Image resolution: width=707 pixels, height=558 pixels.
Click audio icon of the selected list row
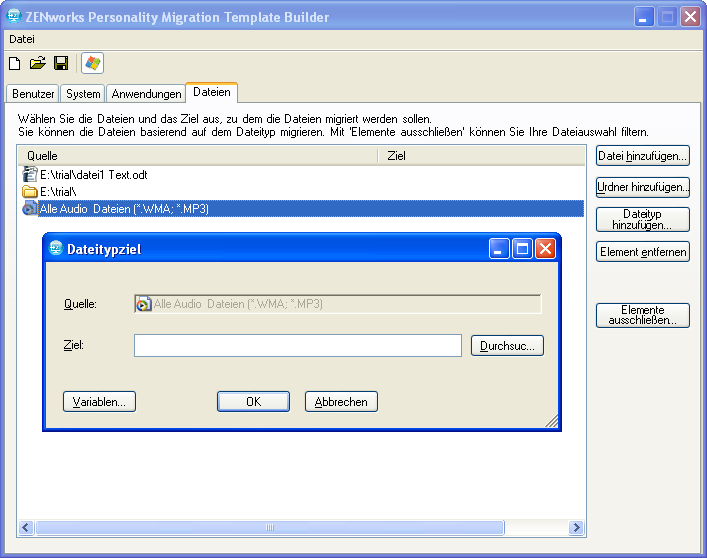pos(30,209)
